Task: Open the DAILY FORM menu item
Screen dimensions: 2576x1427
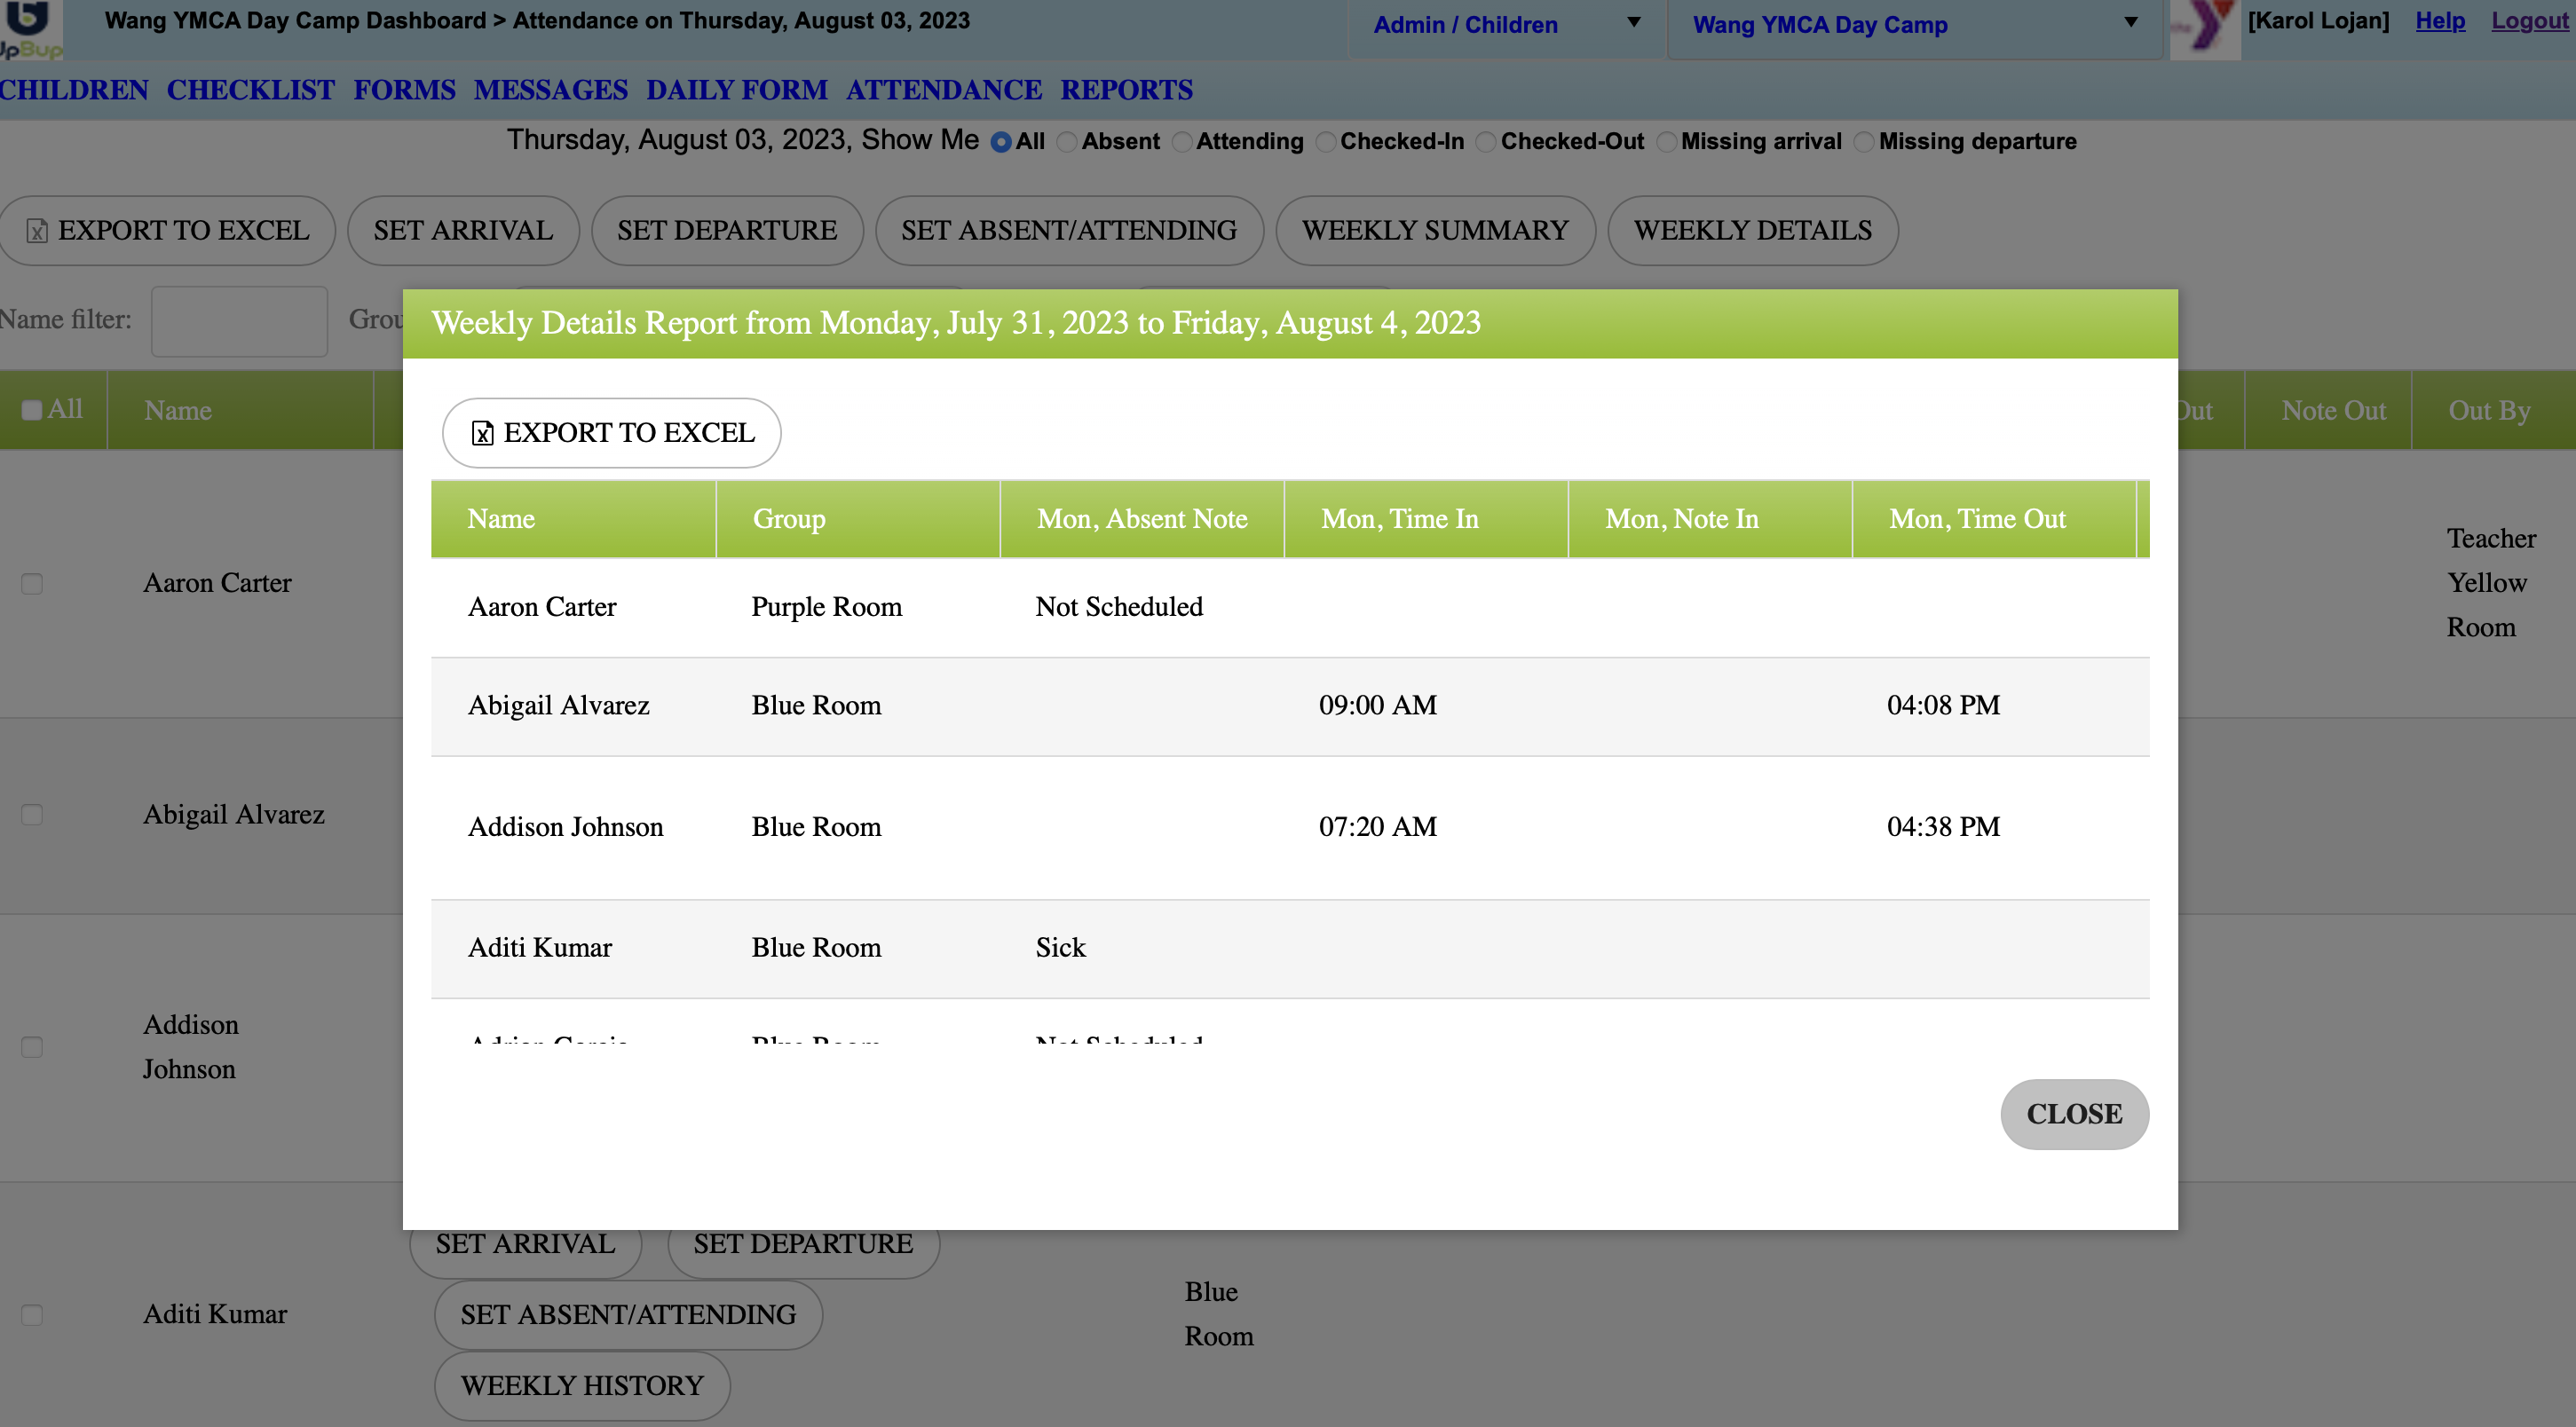Action: (736, 90)
